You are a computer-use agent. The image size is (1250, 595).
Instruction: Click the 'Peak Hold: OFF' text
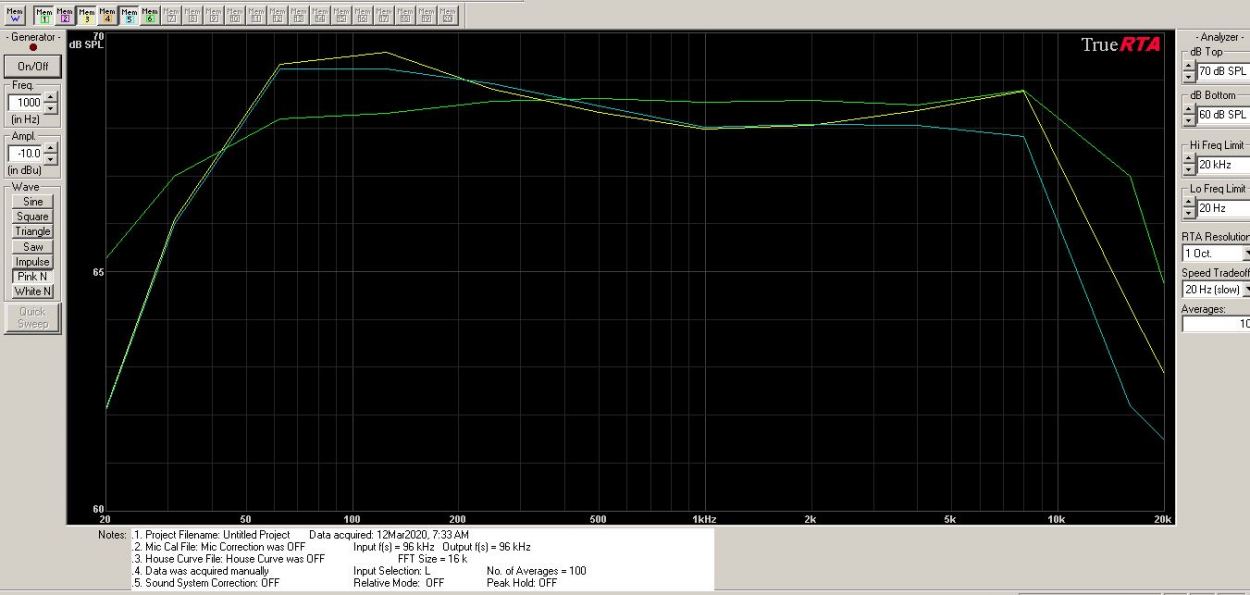click(521, 583)
